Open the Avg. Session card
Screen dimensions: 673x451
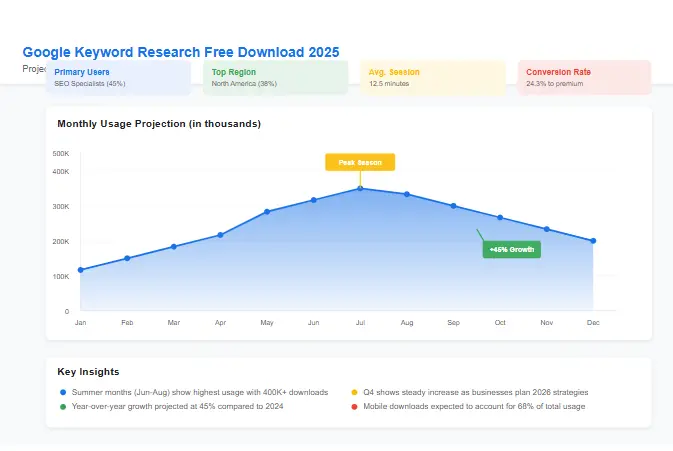(432, 78)
